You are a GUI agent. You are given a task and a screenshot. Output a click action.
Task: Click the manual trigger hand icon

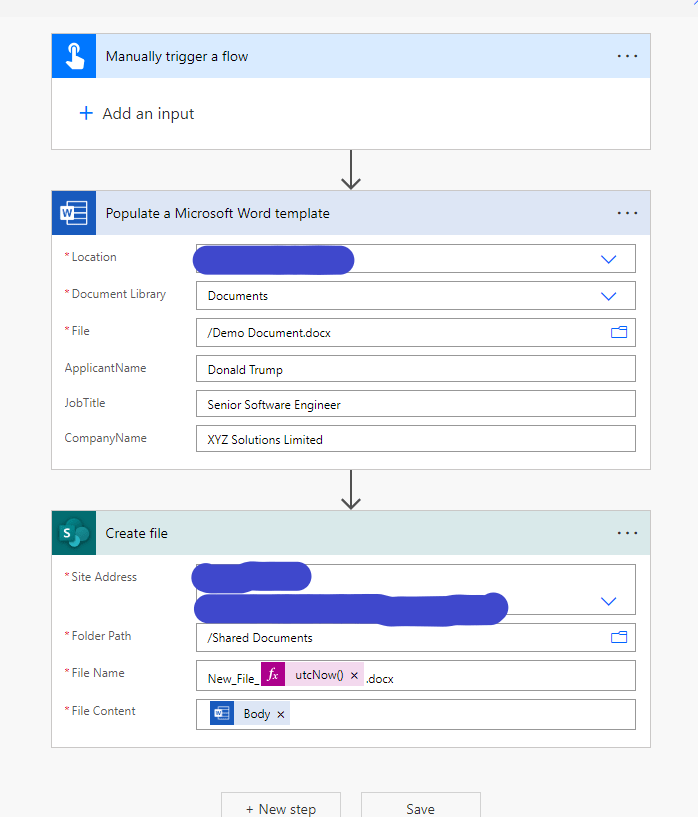tap(74, 56)
